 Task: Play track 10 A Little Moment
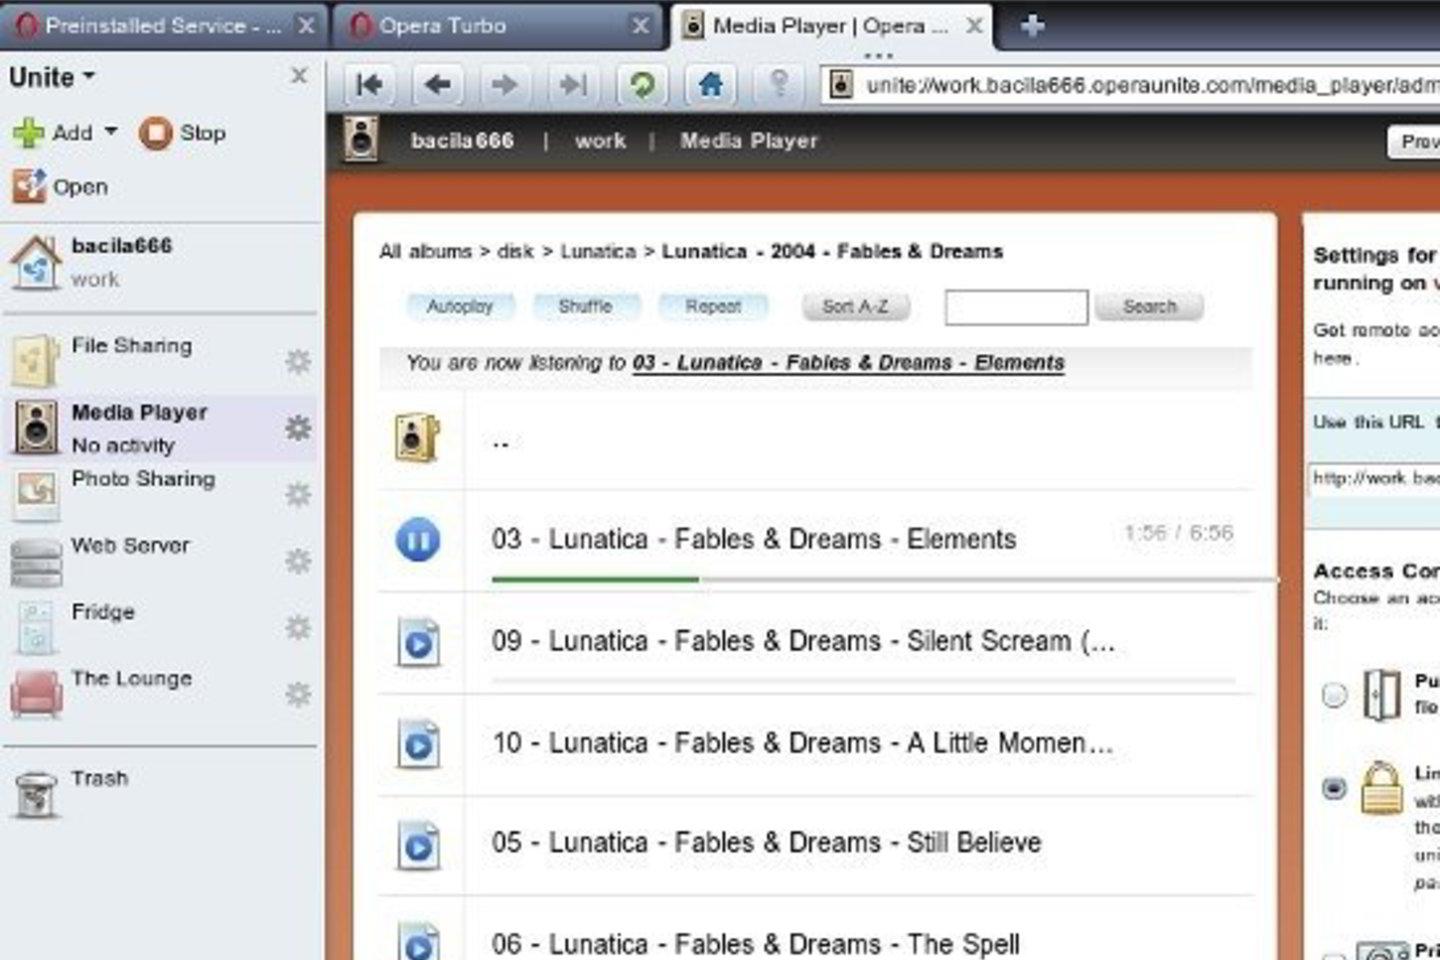(x=418, y=744)
